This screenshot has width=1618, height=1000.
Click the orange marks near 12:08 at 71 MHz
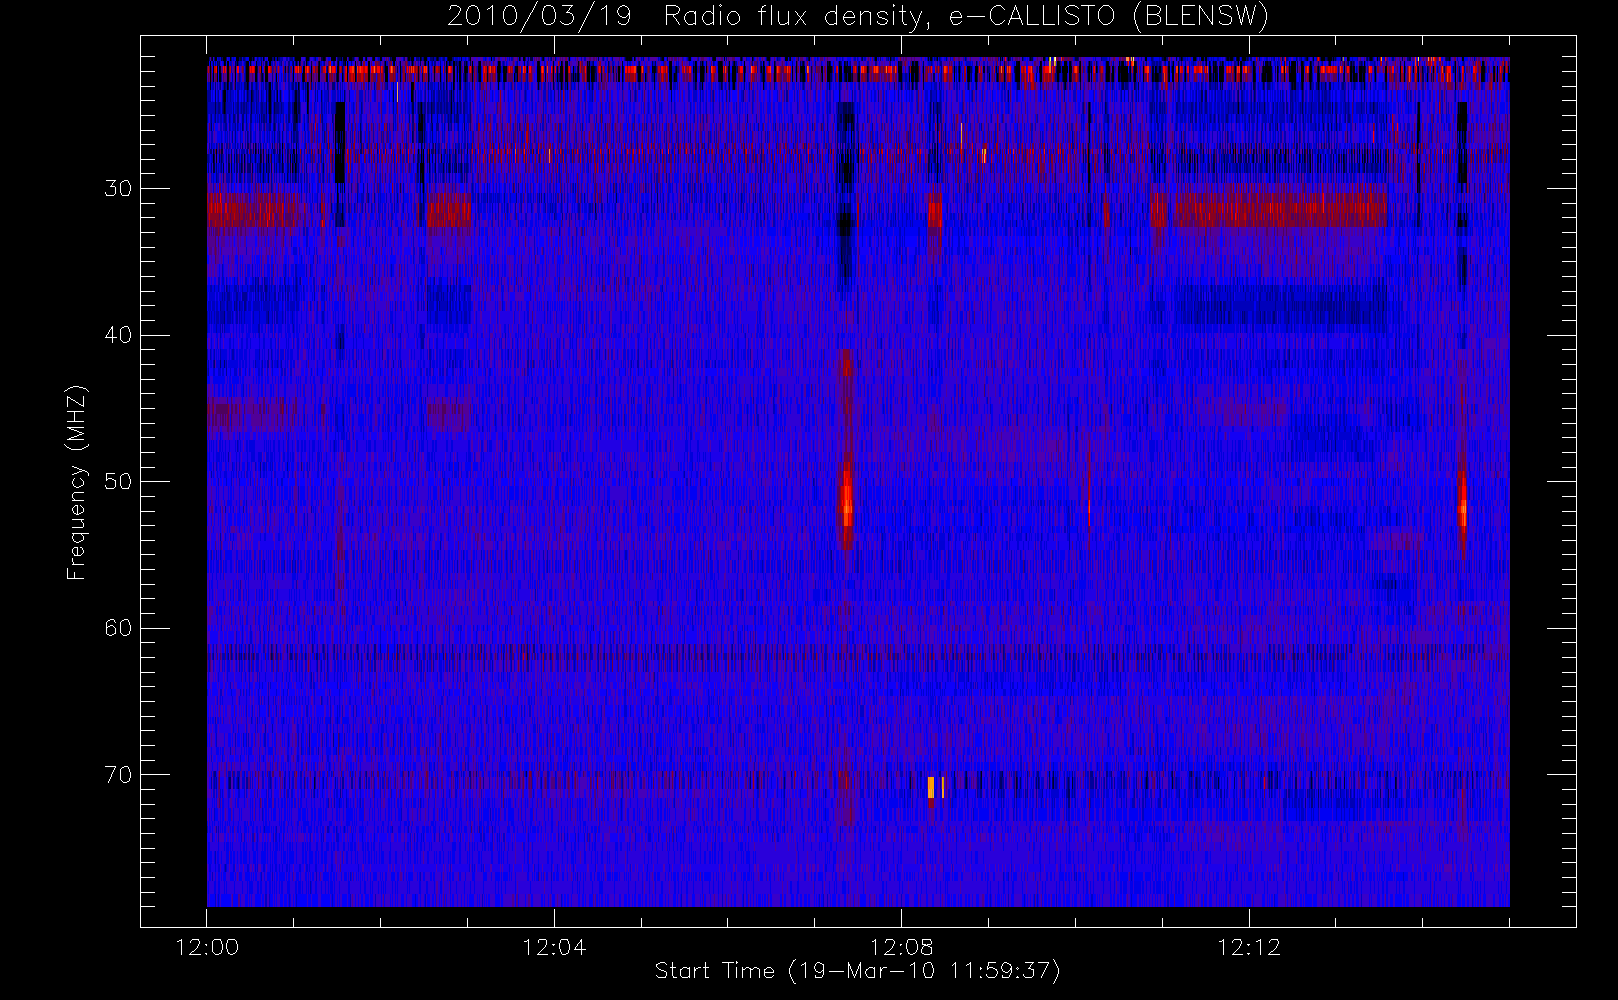tap(935, 787)
